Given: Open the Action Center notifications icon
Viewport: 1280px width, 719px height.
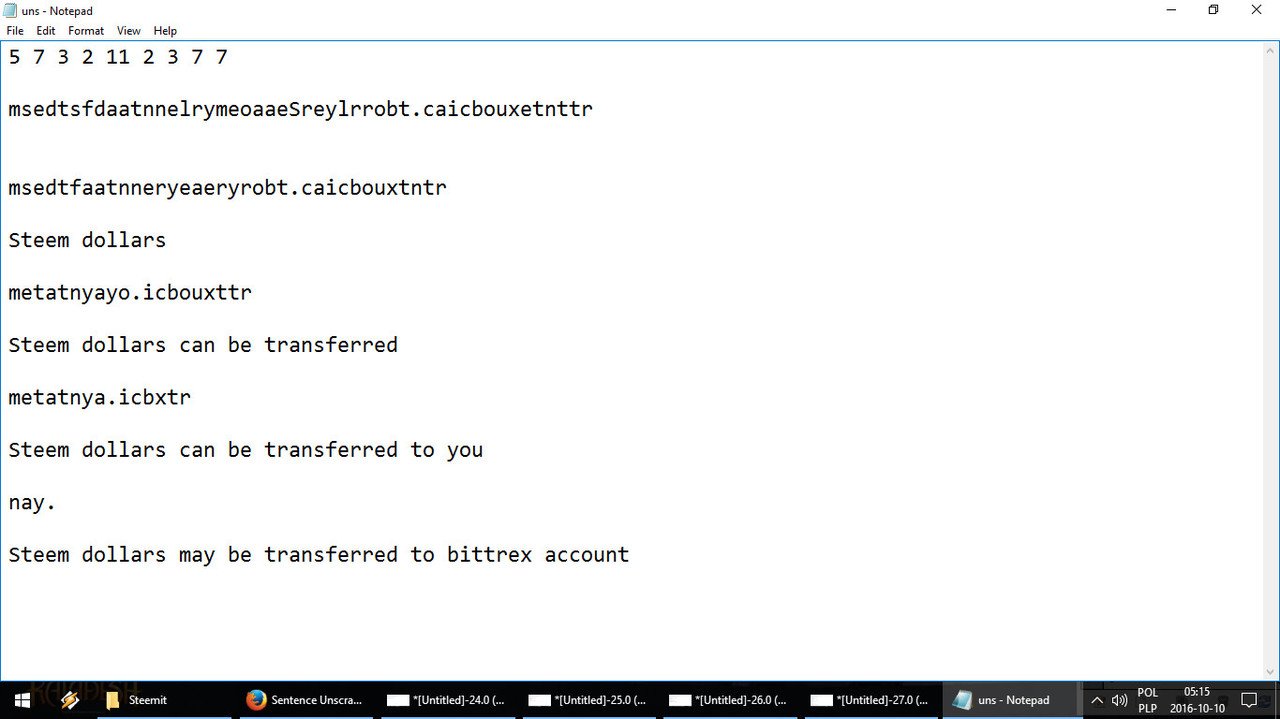Looking at the screenshot, I should [x=1249, y=700].
